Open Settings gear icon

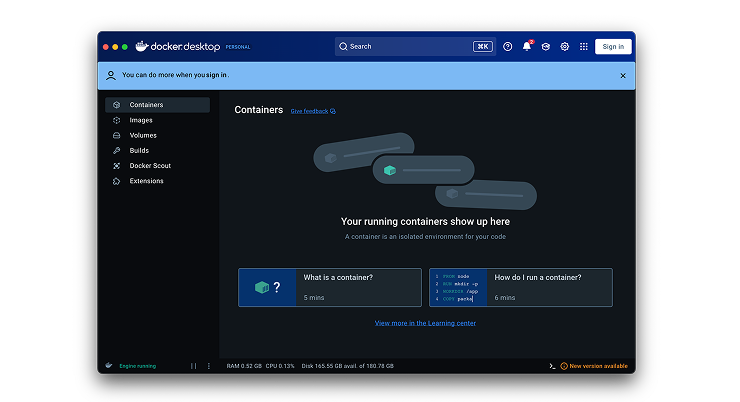564,46
